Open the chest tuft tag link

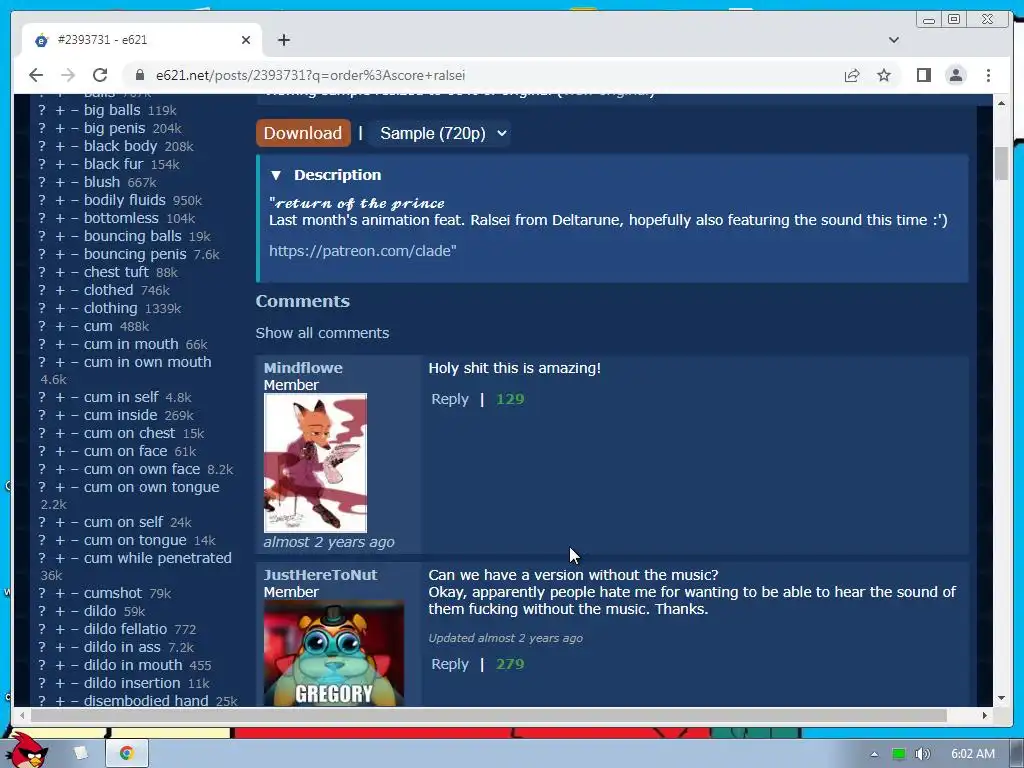click(116, 272)
